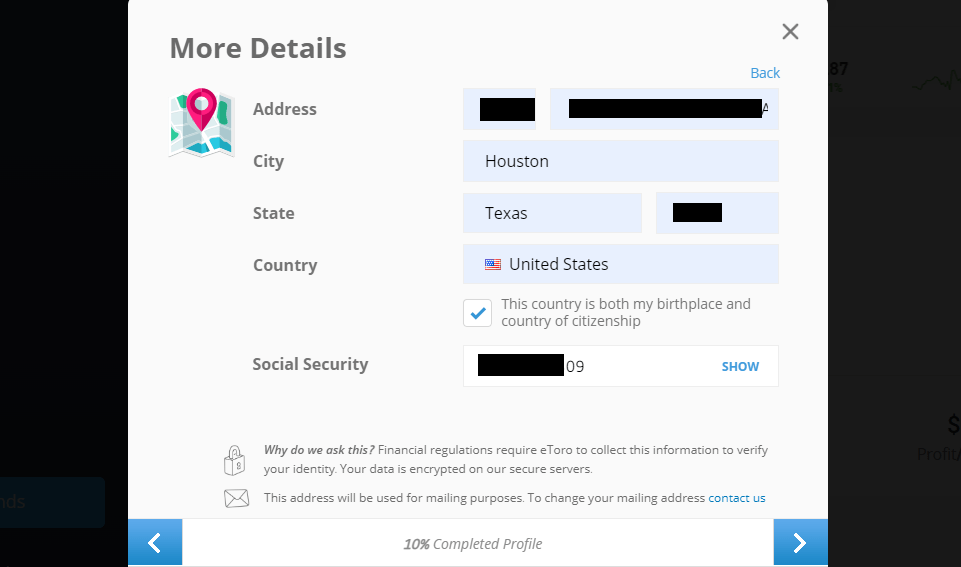Click the street address field
Screen dimensions: 961x567
664,109
